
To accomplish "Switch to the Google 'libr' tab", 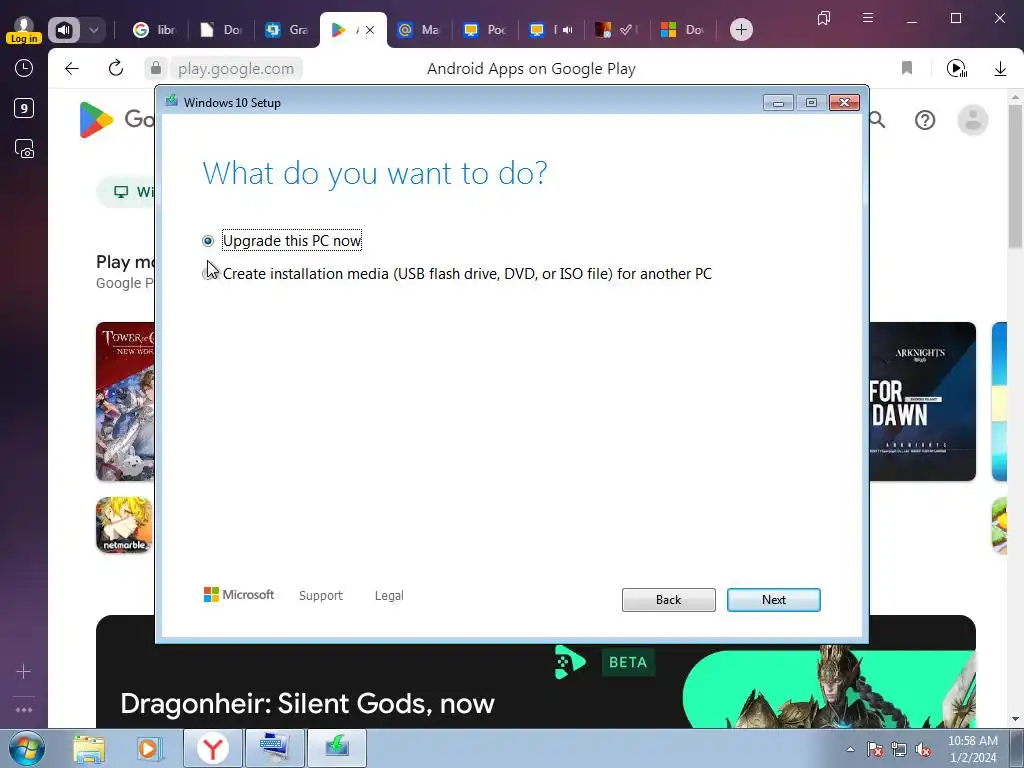I will [154, 30].
